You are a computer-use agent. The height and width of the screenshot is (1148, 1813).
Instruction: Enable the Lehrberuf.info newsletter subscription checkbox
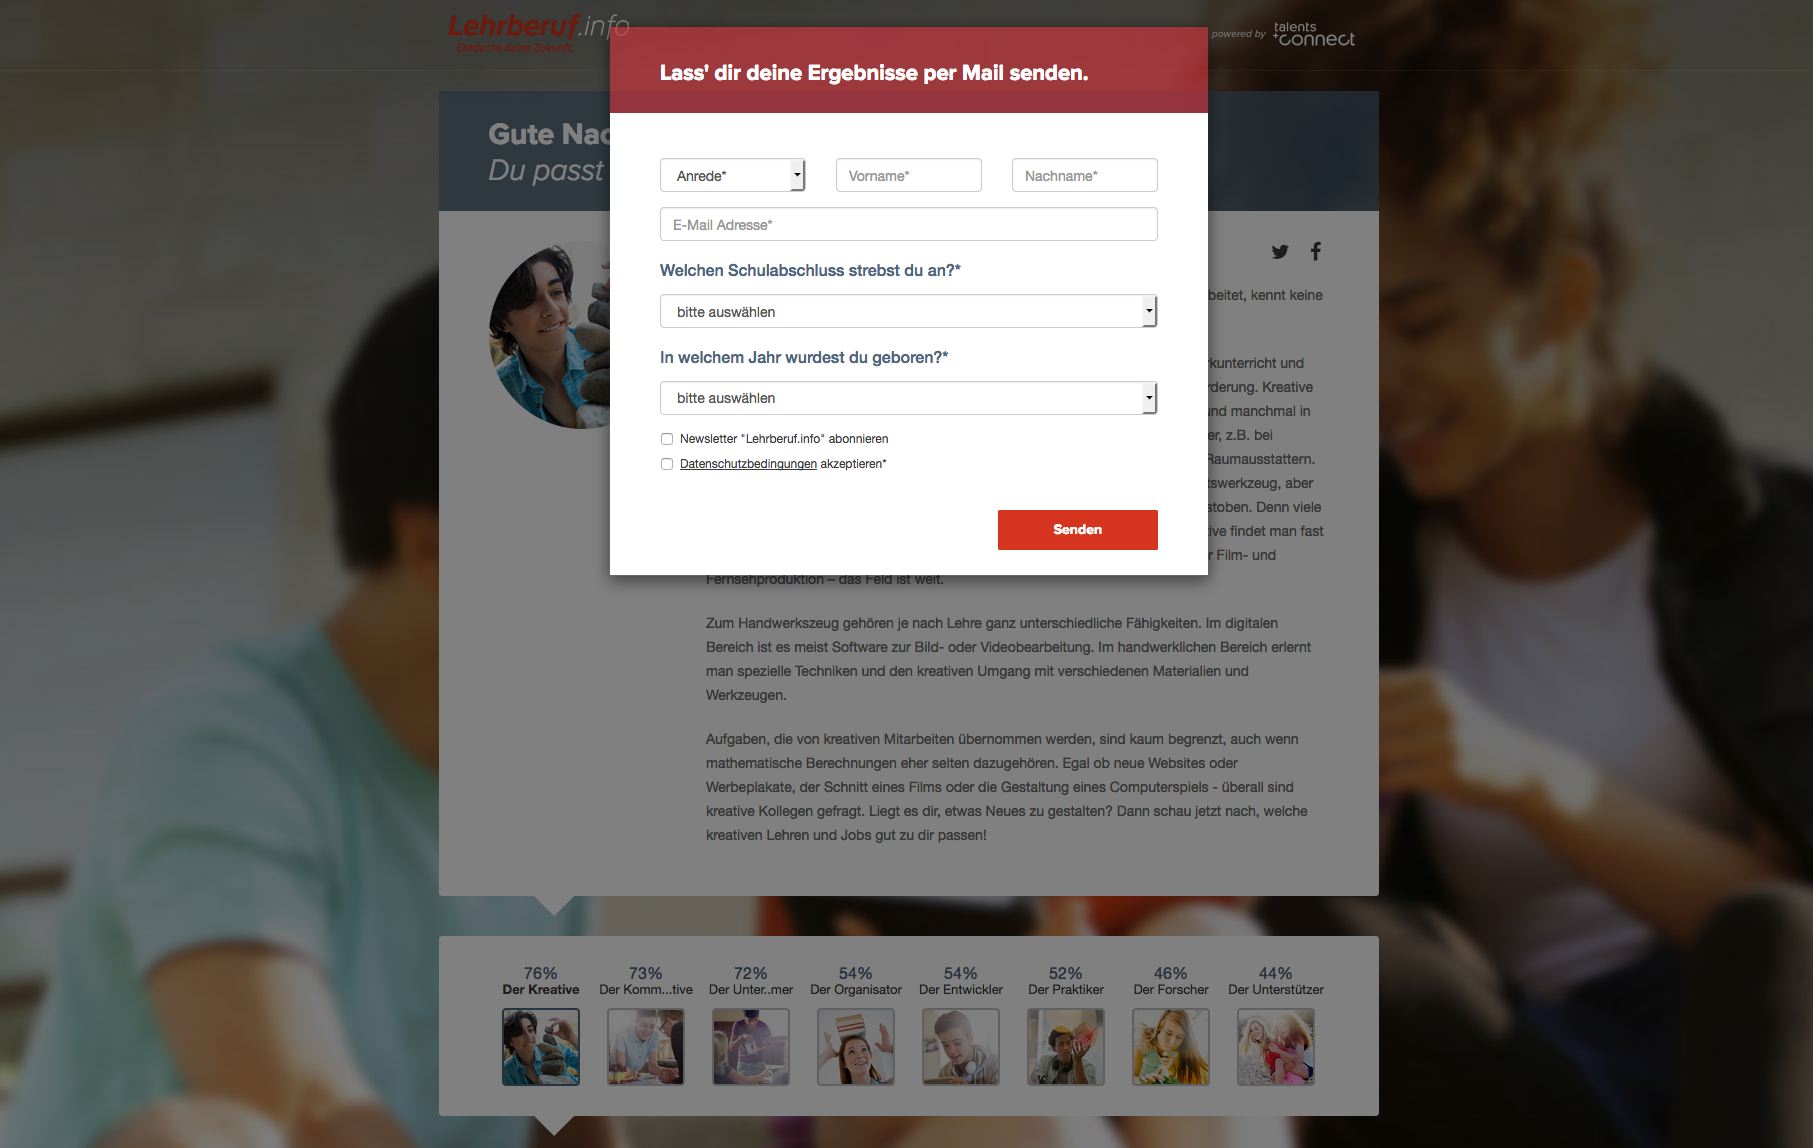point(667,439)
